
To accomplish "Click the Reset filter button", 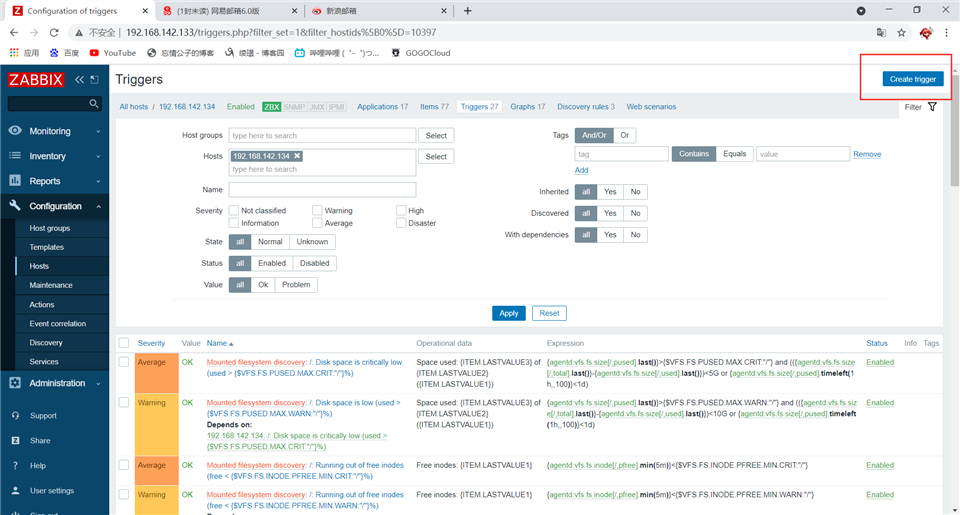I will pyautogui.click(x=549, y=313).
